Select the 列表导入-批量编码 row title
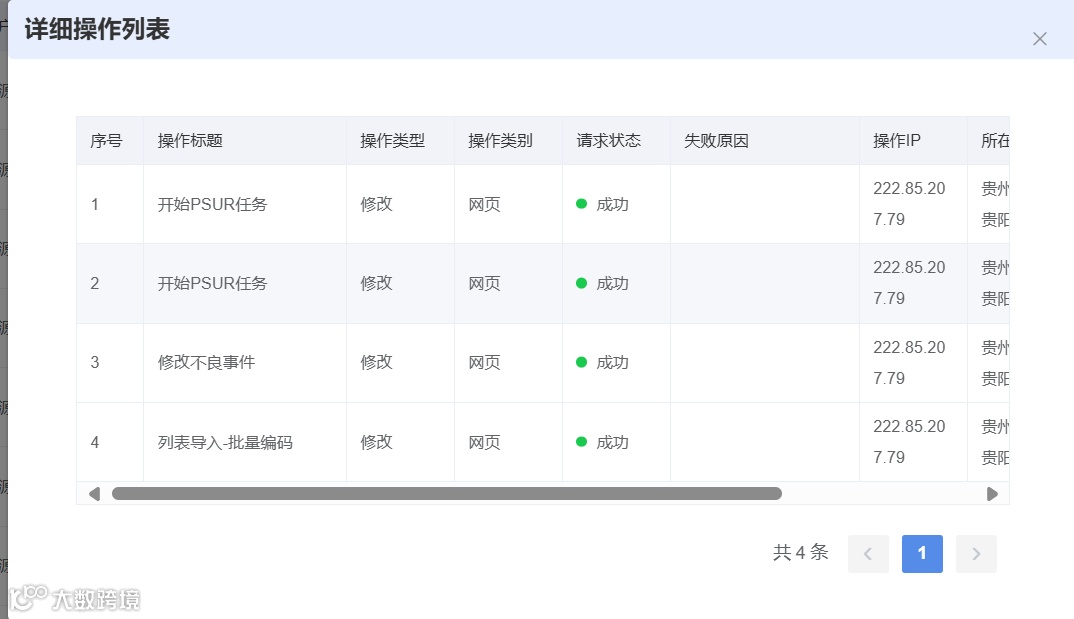Screen dimensions: 1074x619 click(225, 441)
